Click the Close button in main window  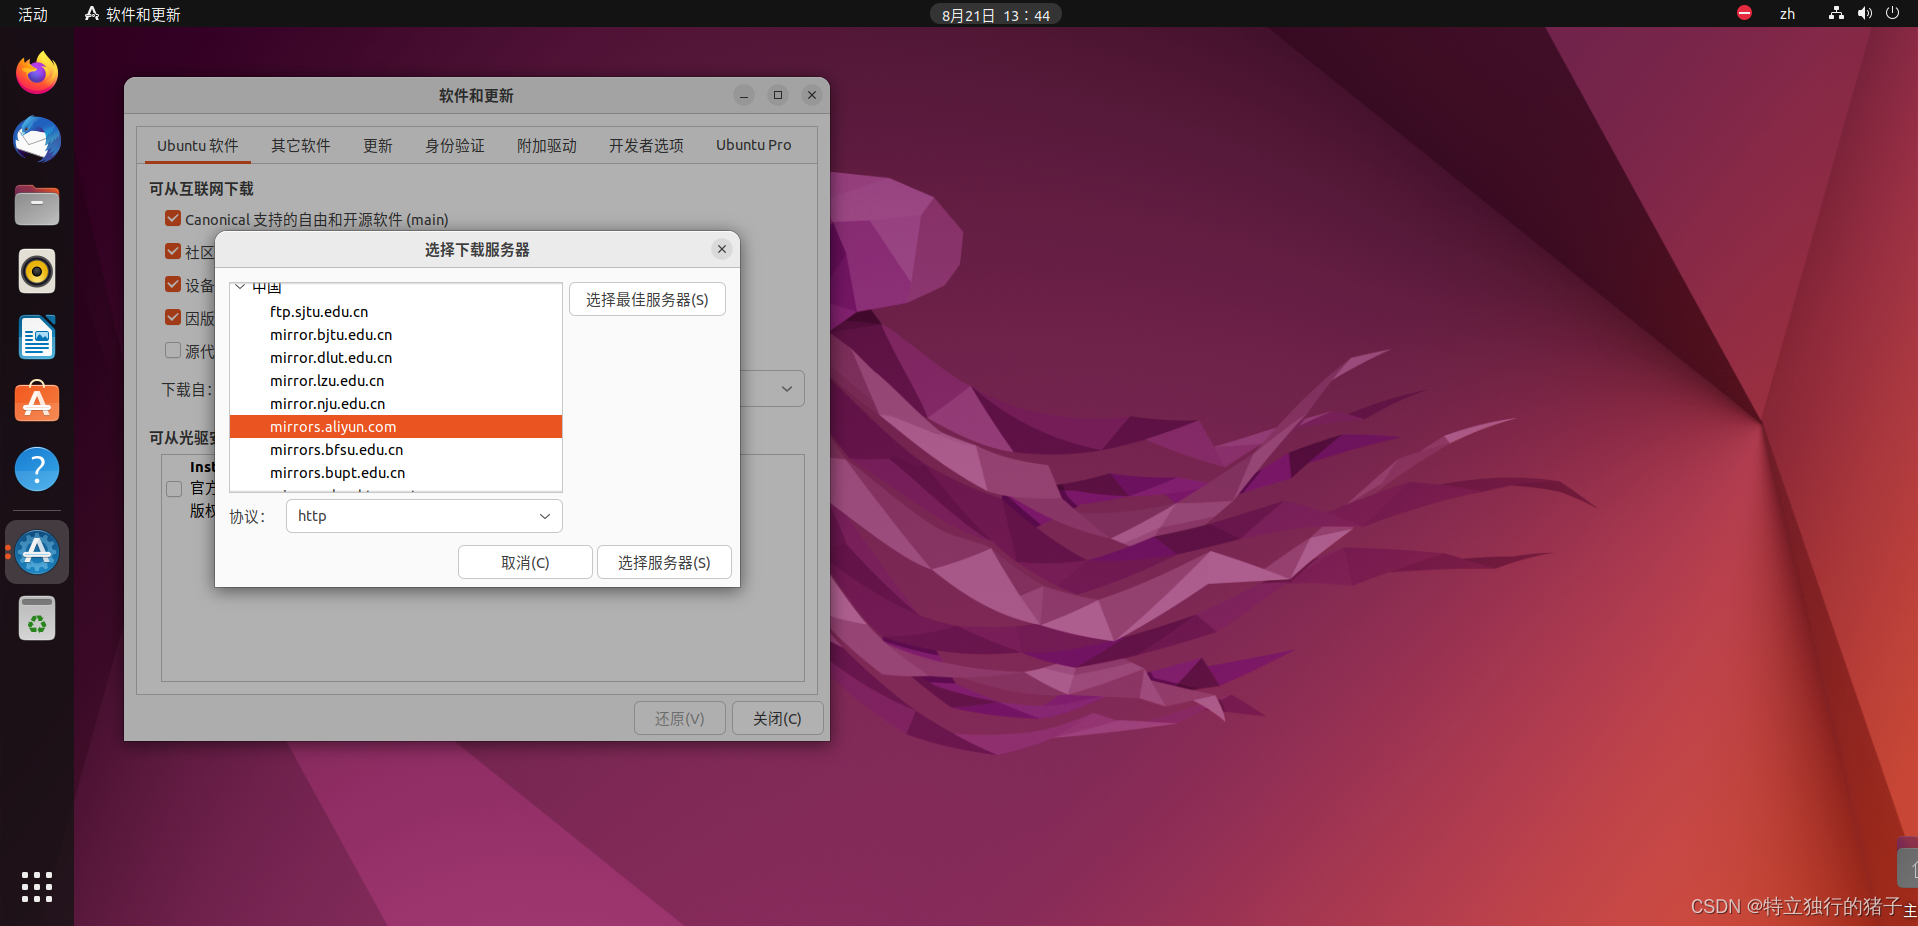[777, 719]
